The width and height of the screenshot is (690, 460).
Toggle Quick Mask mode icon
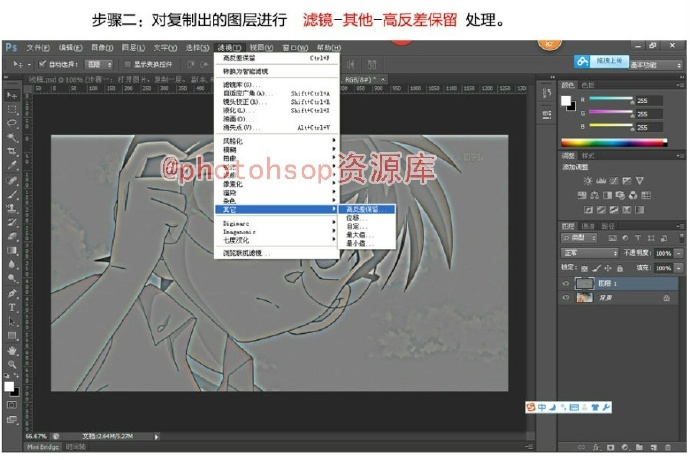[x=12, y=405]
